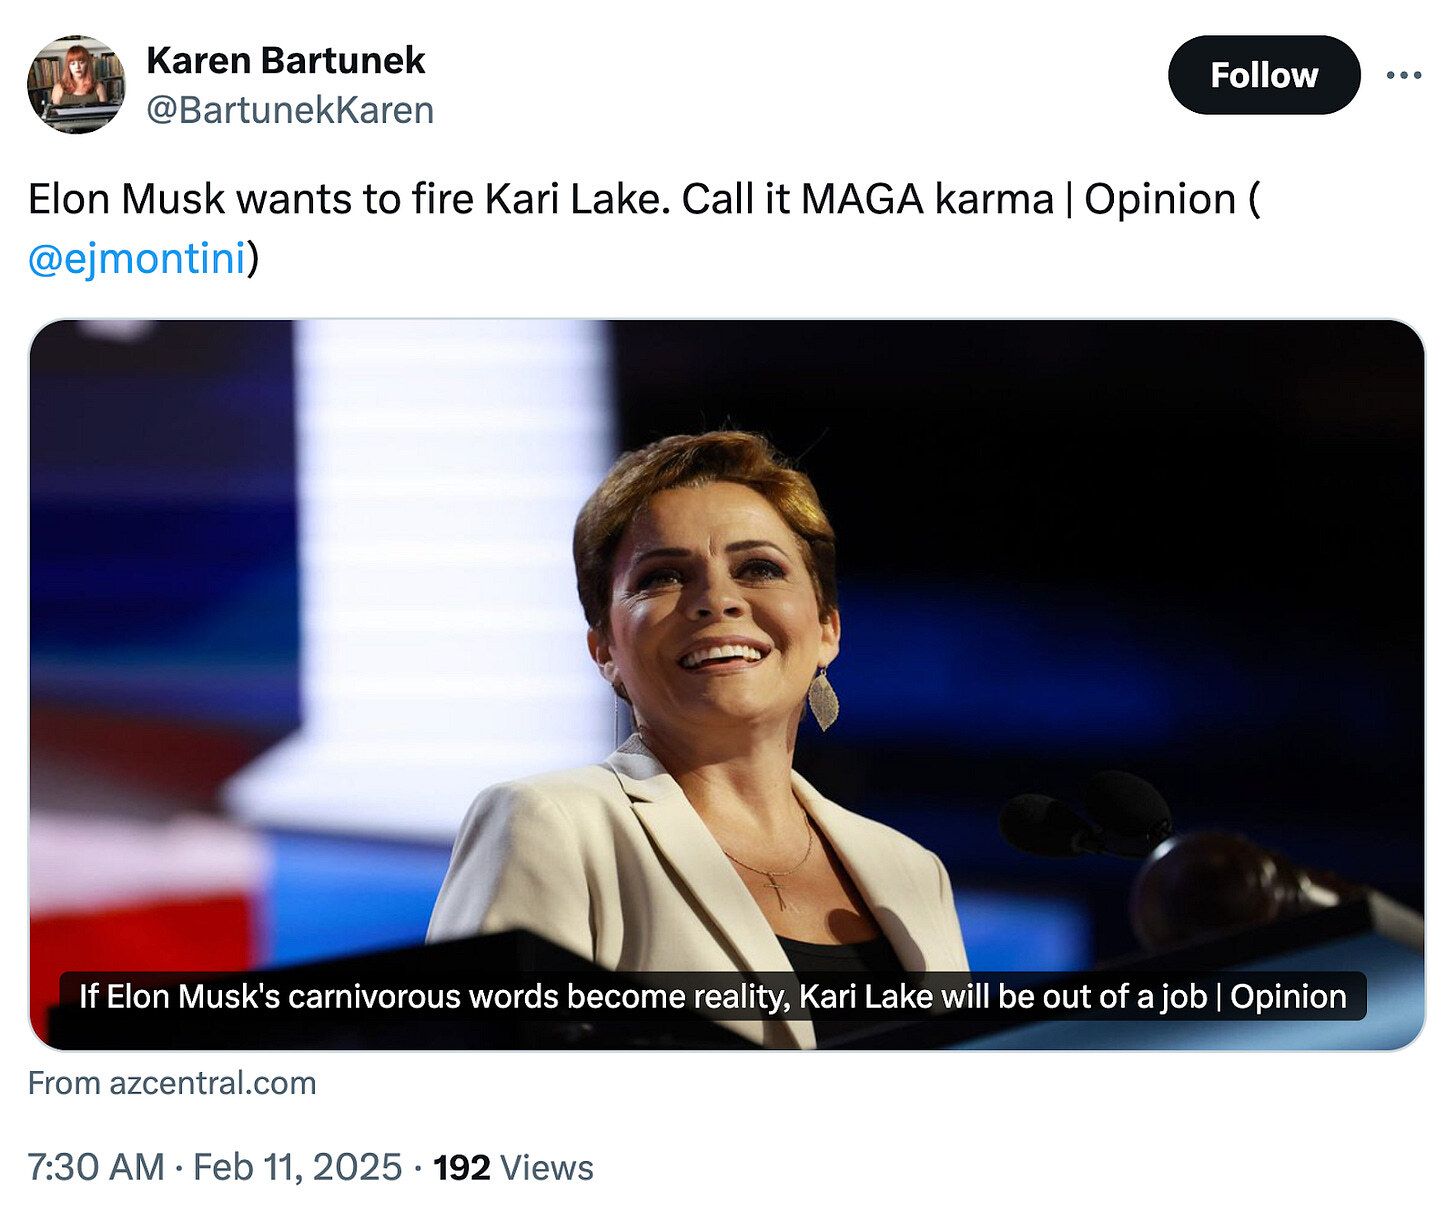This screenshot has height=1212, width=1456.
Task: Click the 7:30 AM Feb 11, 2025 timestamp
Action: [x=215, y=1167]
